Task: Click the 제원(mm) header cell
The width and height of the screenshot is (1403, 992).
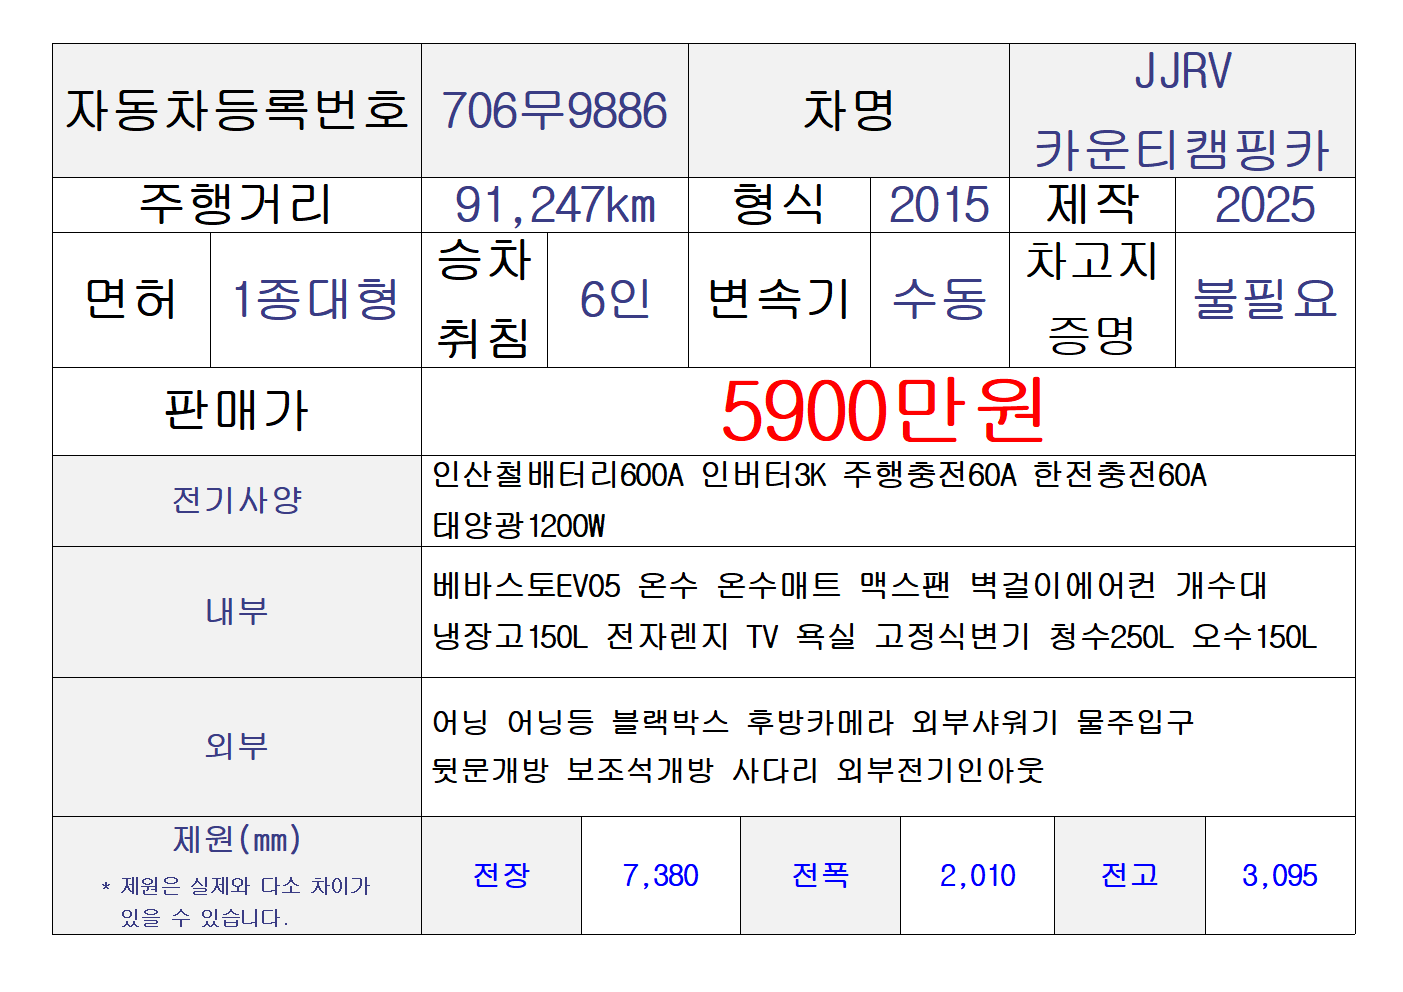Action: 237,840
